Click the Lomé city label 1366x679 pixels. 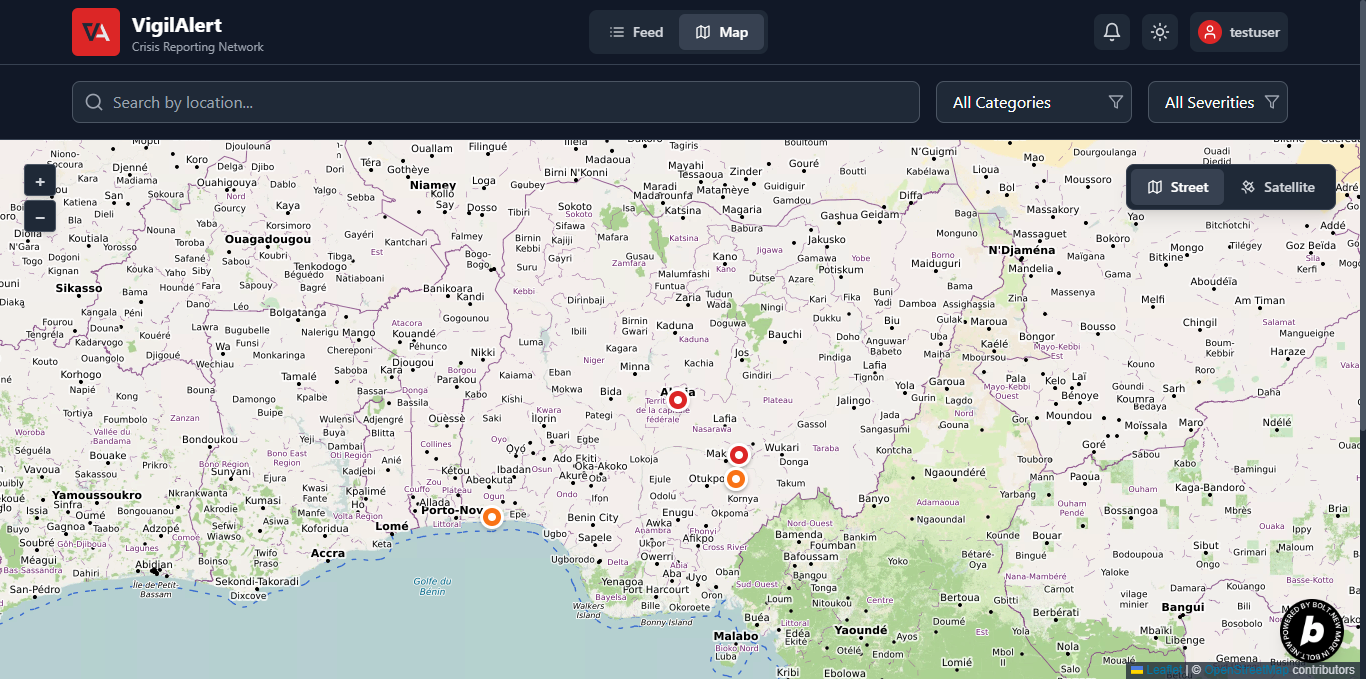click(392, 526)
